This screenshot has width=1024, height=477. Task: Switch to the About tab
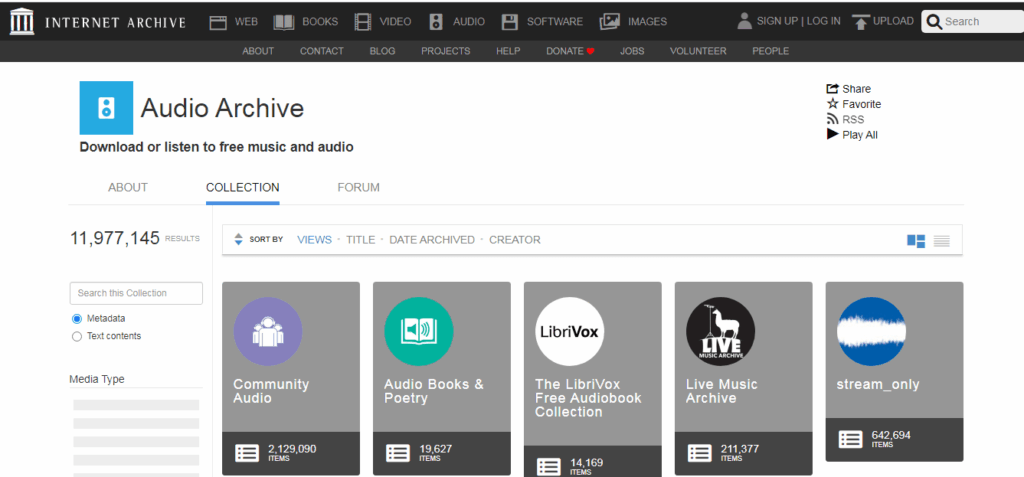pos(128,188)
